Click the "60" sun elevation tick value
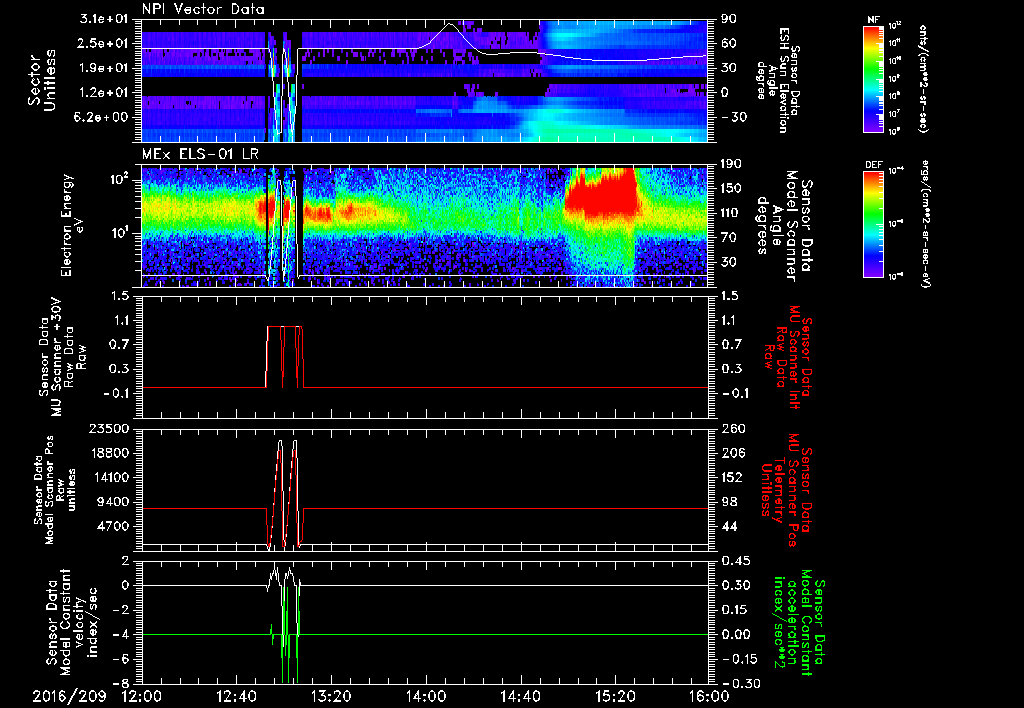 coord(728,43)
